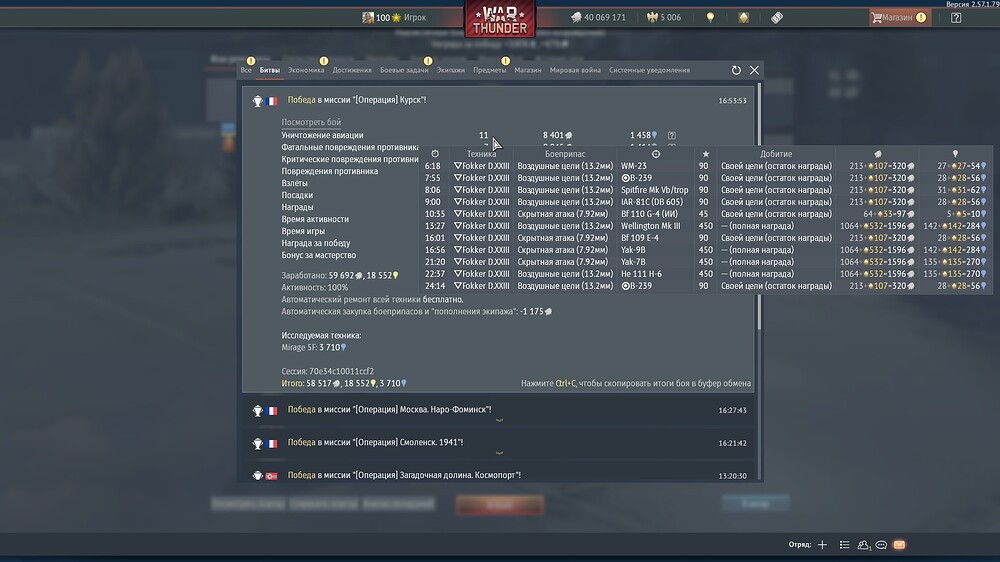Click the Bf 110 G-4 (ИИ) target cell
The height and width of the screenshot is (562, 1000).
649,214
